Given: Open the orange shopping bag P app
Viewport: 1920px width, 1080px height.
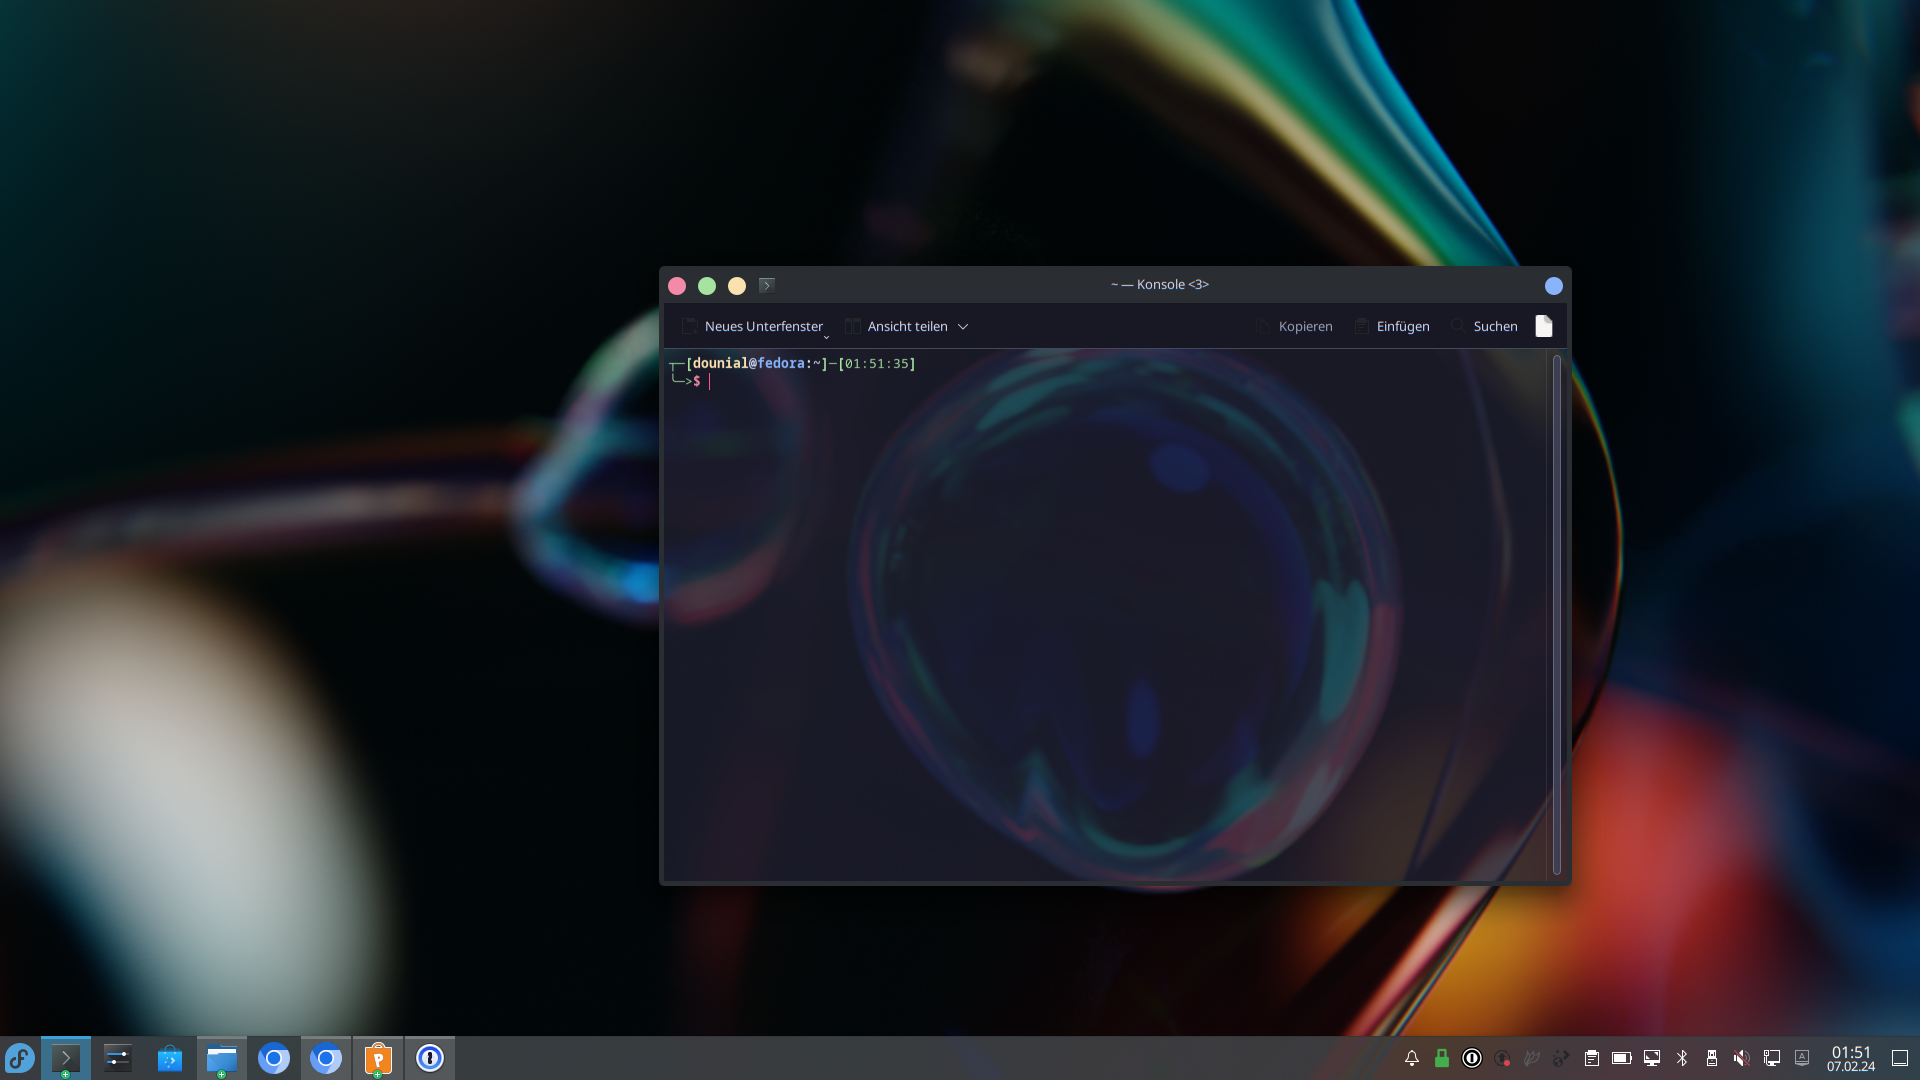Looking at the screenshot, I should click(x=378, y=1058).
